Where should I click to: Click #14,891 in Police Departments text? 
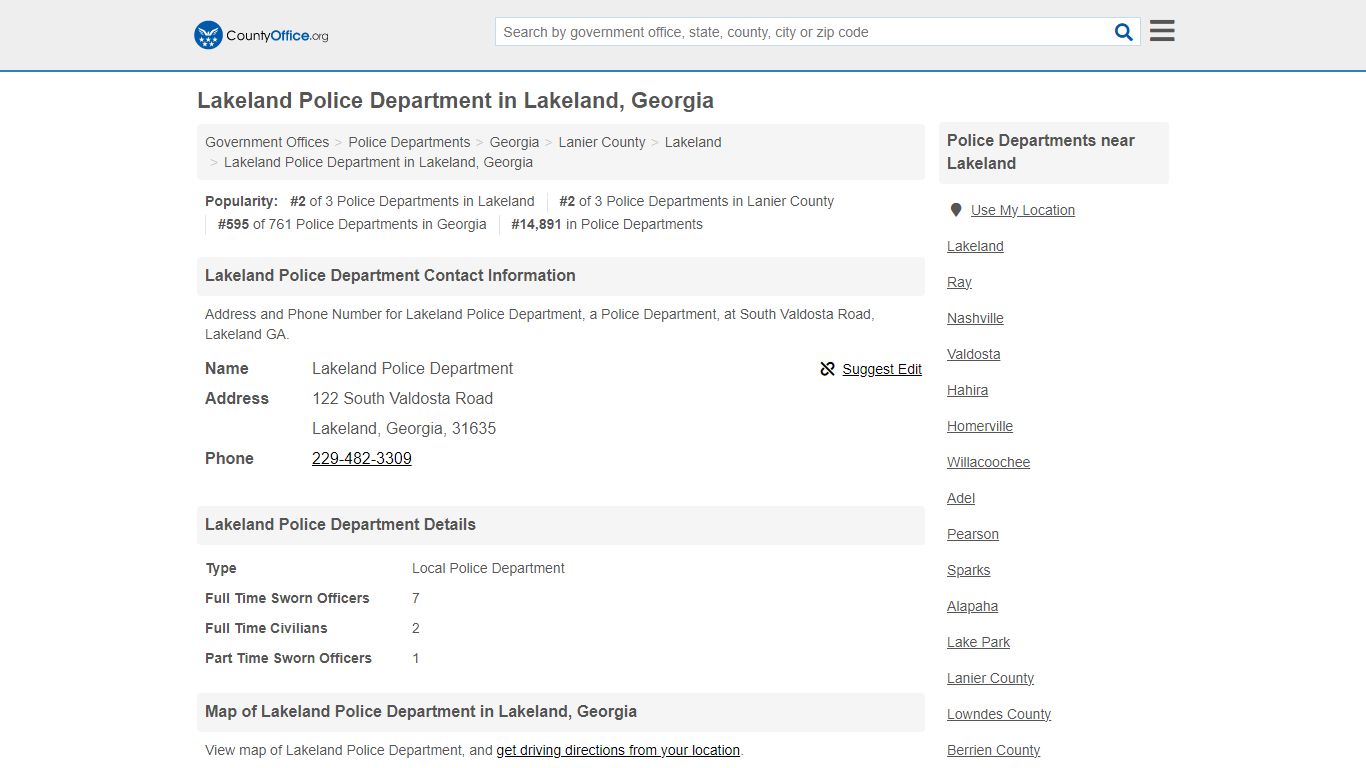click(x=607, y=224)
